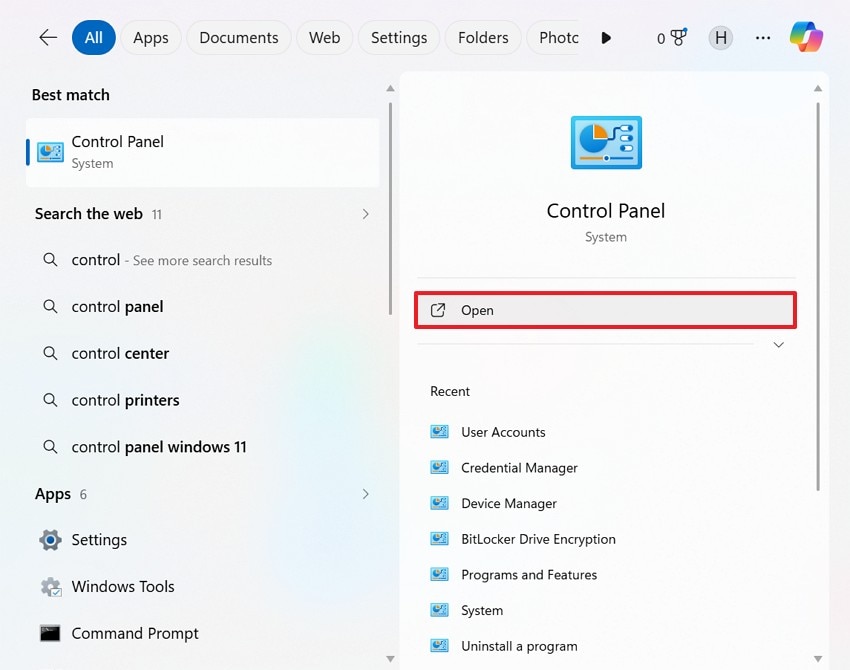Click the results list scroll-up arrow
Viewport: 850px width, 670px height.
pos(390,88)
